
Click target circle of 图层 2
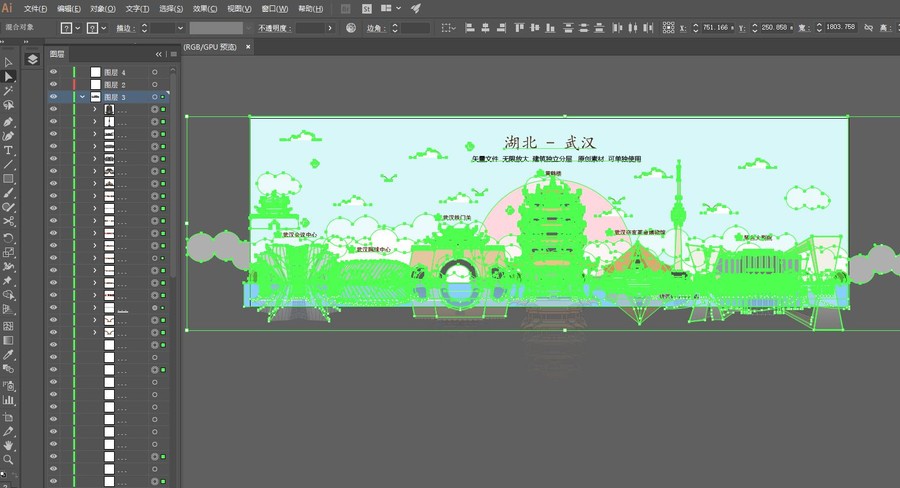pyautogui.click(x=154, y=84)
